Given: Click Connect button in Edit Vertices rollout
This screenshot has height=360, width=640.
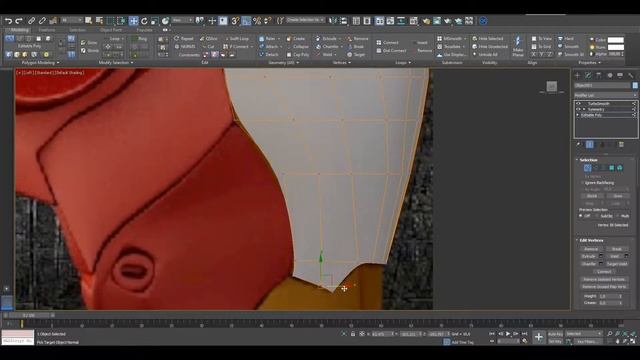Looking at the screenshot, I should (x=604, y=271).
